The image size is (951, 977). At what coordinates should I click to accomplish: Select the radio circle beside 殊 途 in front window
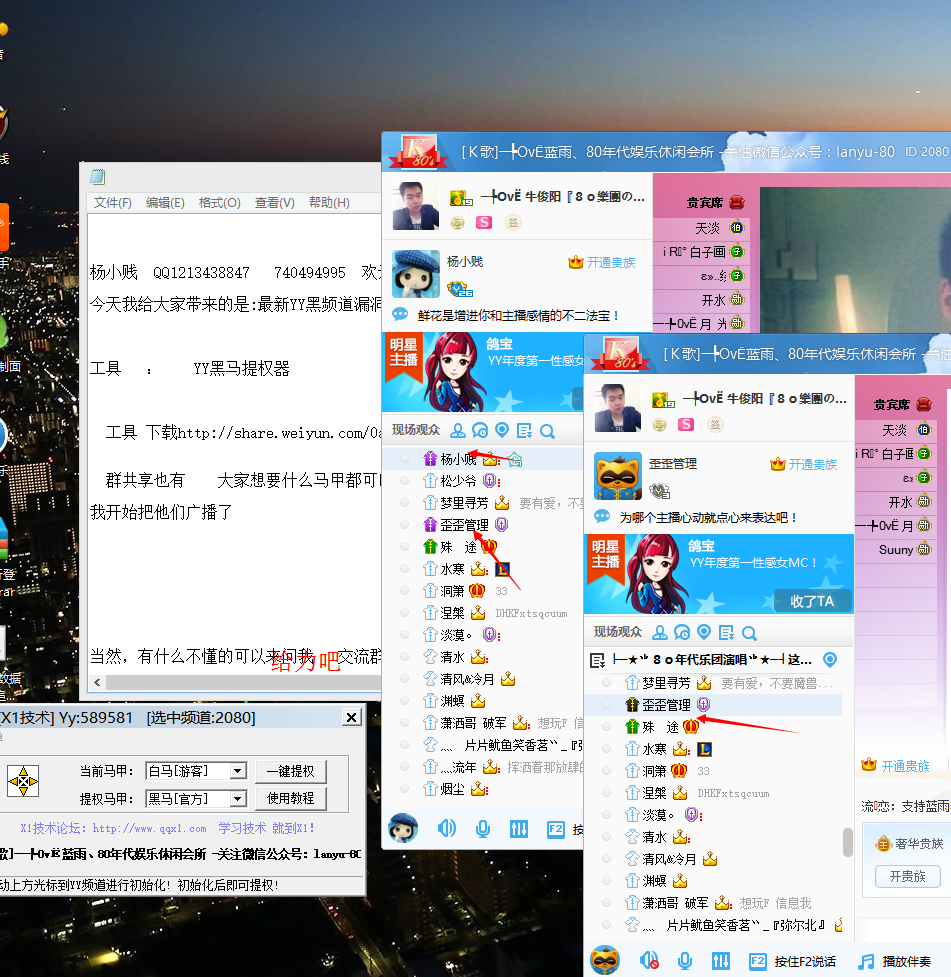pos(606,727)
